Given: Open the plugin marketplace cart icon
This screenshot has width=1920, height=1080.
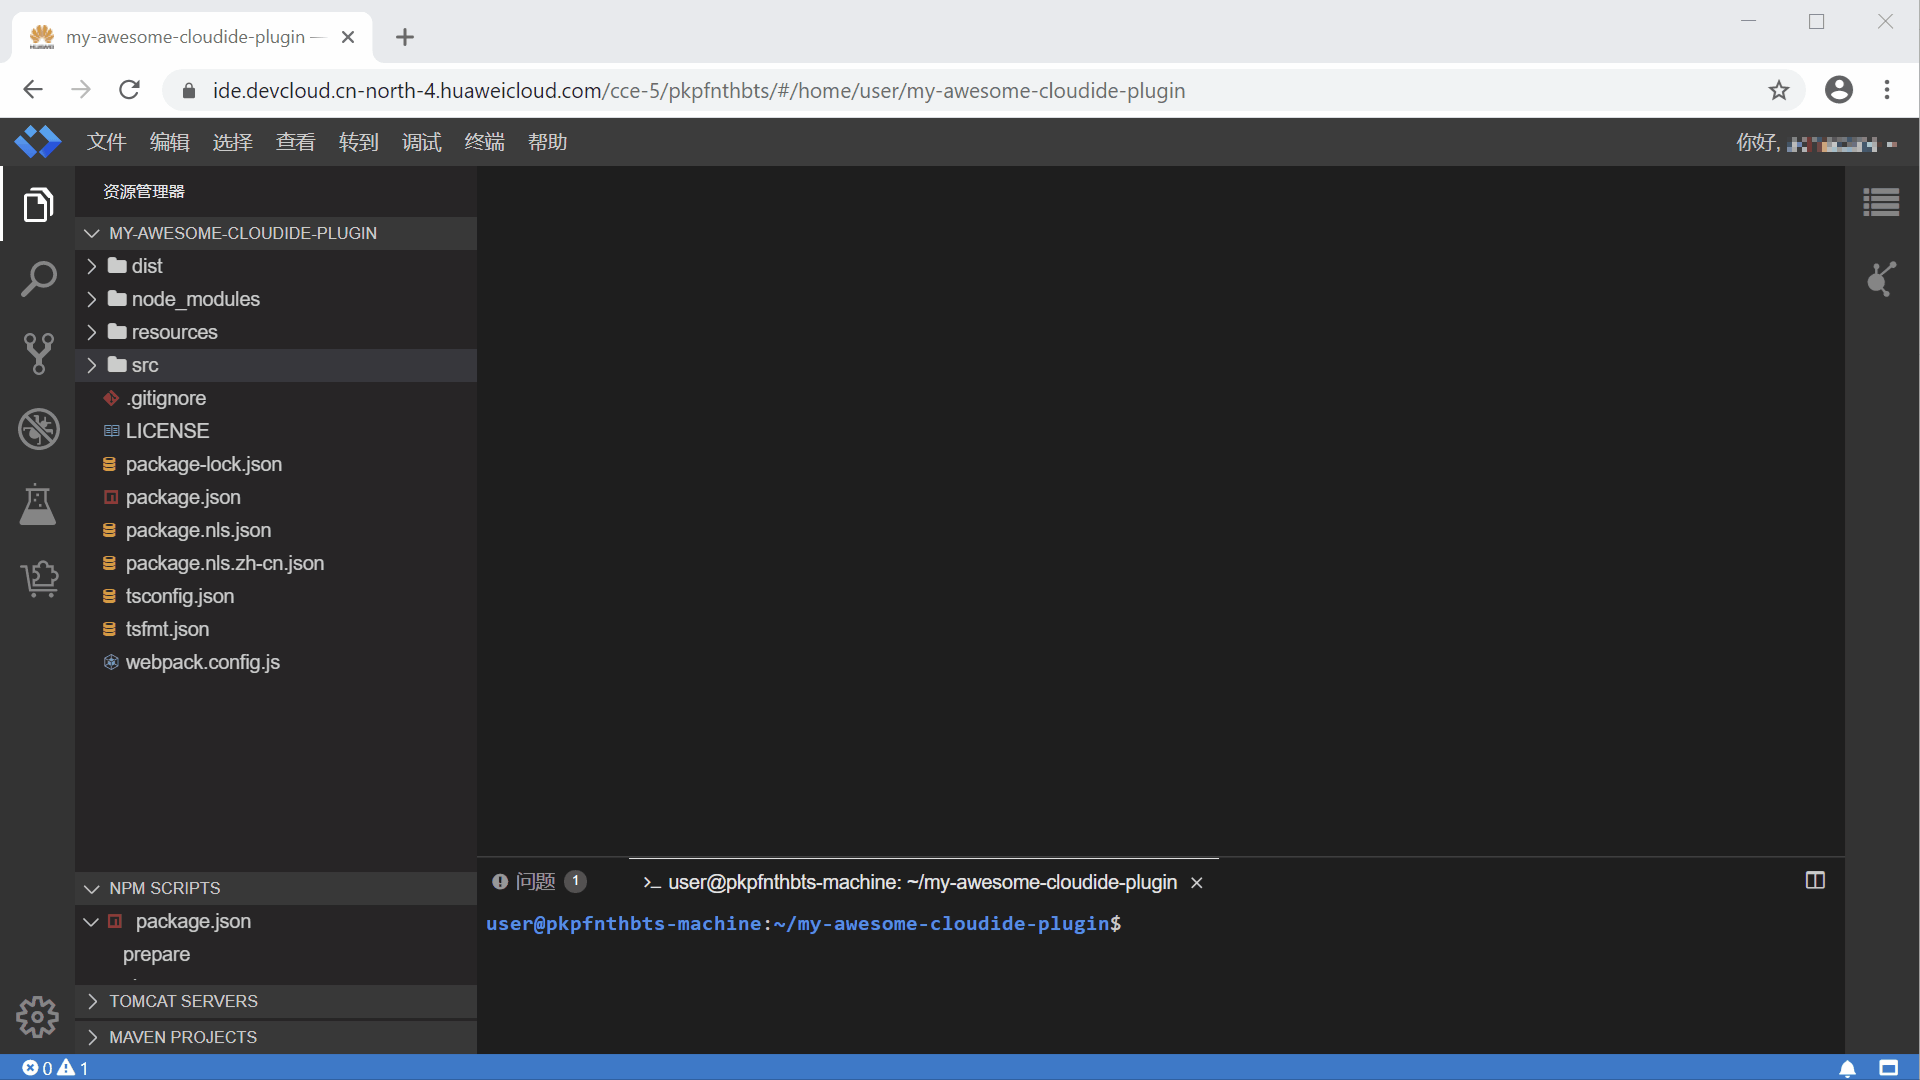Looking at the screenshot, I should click(x=38, y=579).
